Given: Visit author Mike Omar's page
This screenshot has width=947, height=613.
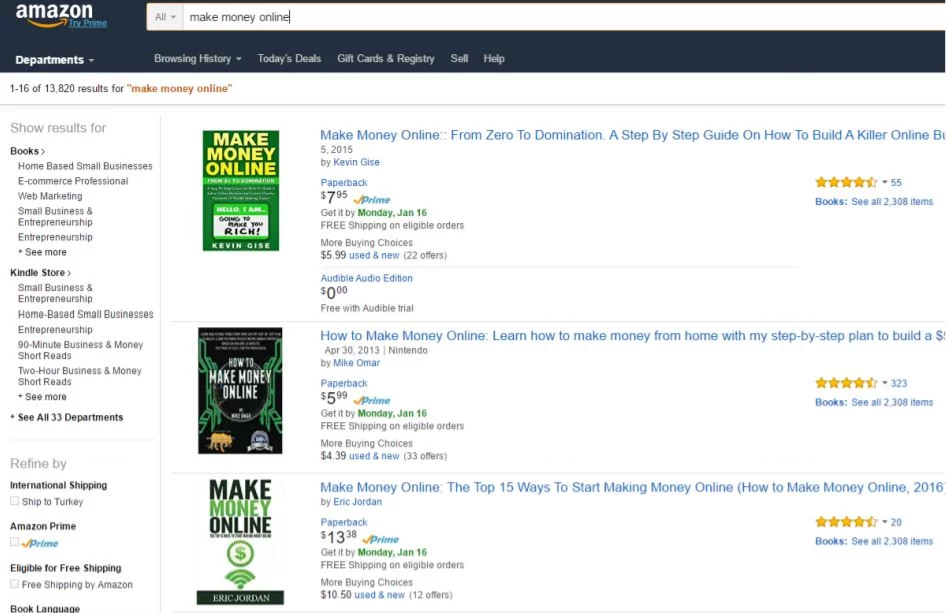Looking at the screenshot, I should tap(356, 363).
